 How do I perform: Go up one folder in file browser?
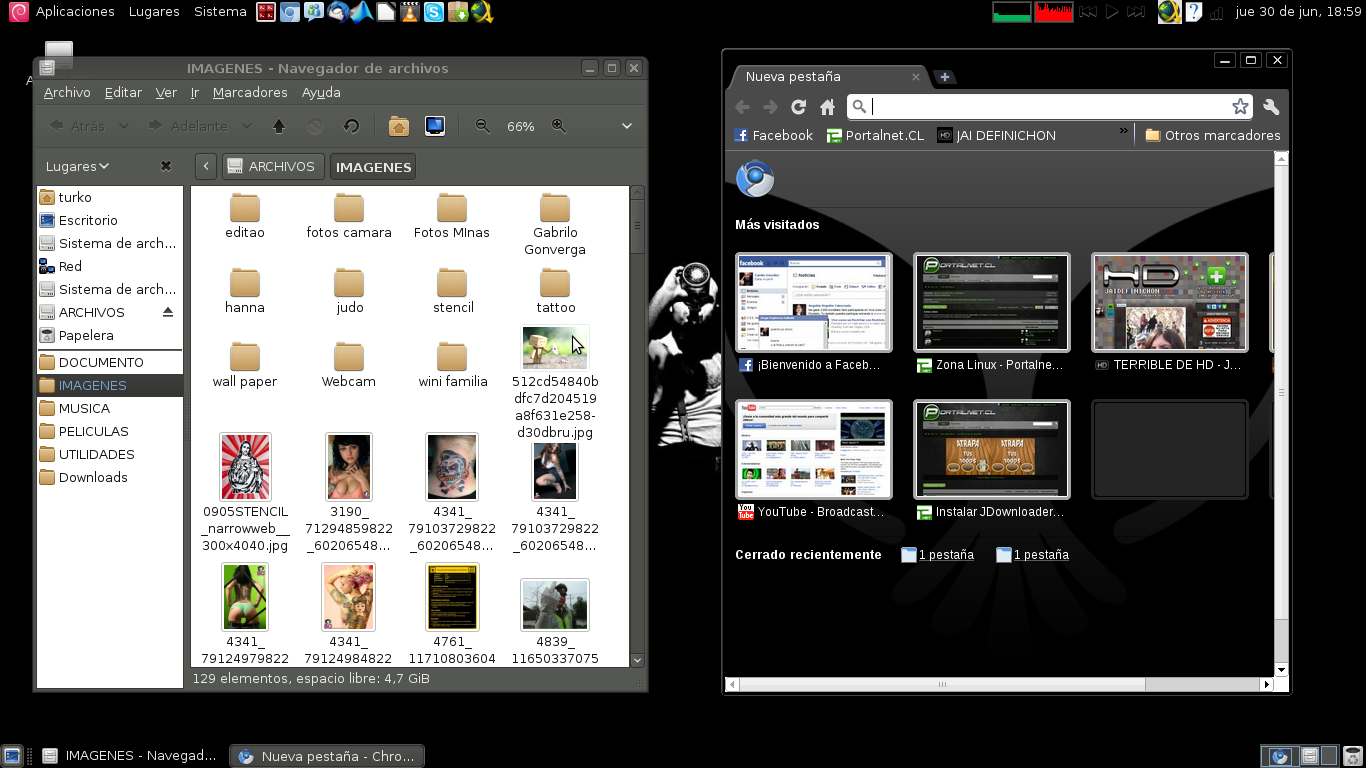click(279, 126)
